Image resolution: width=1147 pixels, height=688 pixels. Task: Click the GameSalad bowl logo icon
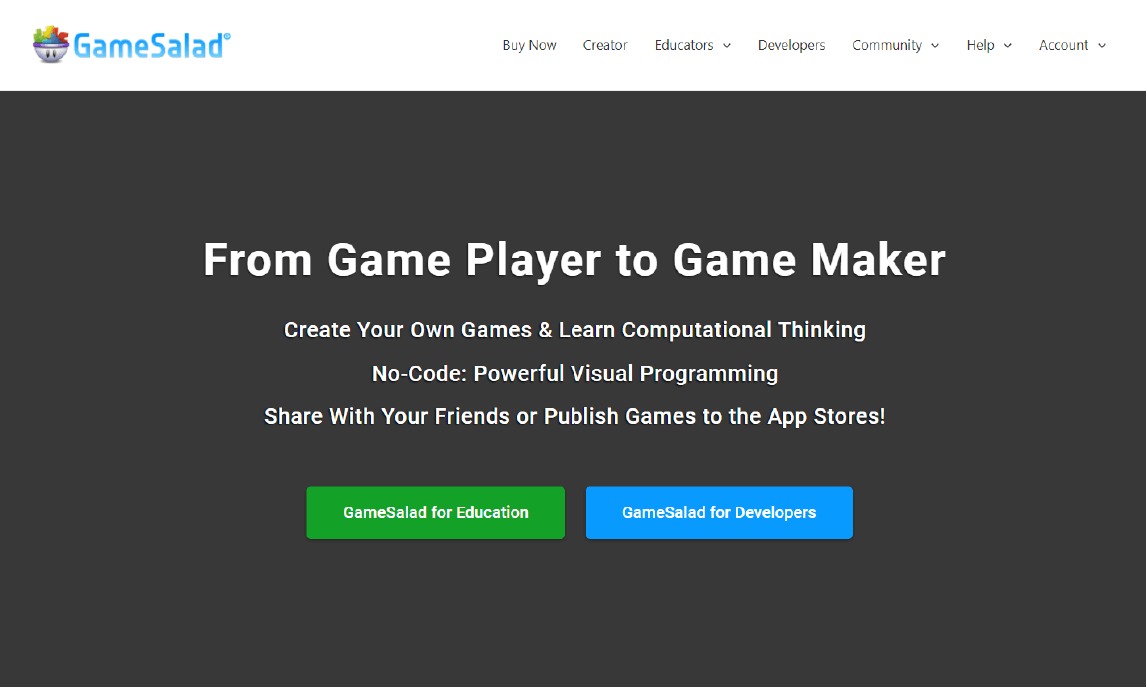pyautogui.click(x=50, y=45)
